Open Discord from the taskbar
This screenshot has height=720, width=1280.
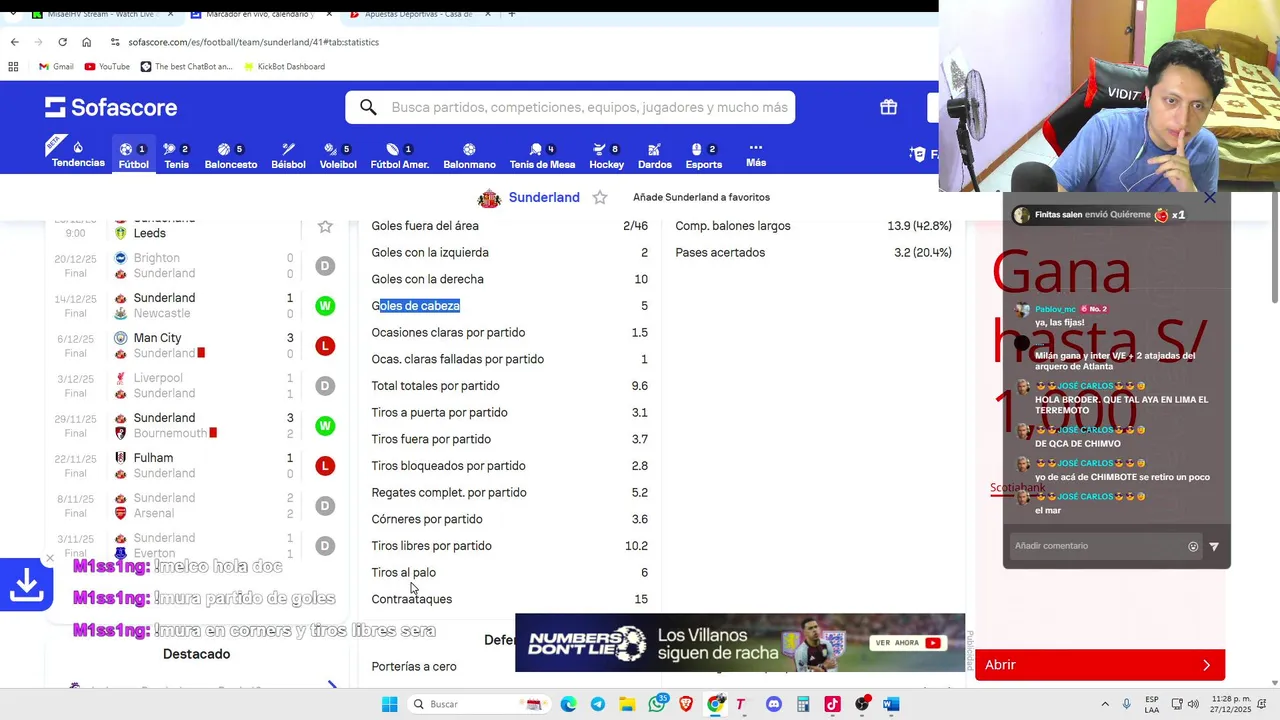773,704
